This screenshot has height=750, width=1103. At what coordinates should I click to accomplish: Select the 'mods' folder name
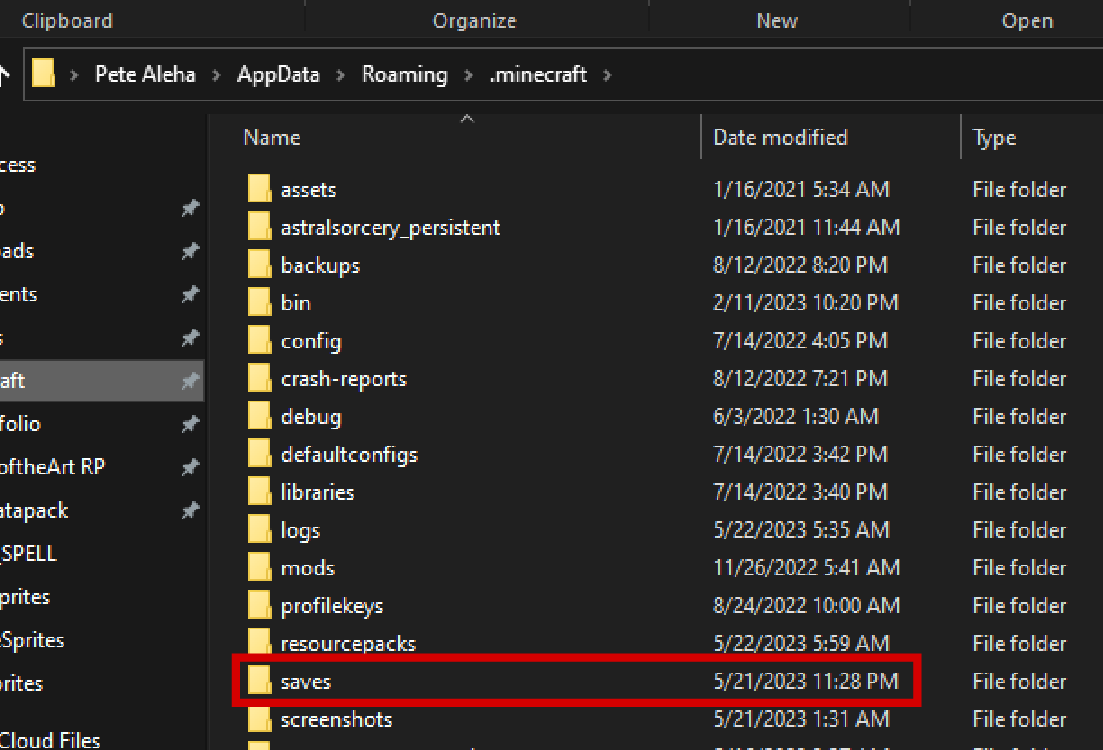(x=307, y=568)
